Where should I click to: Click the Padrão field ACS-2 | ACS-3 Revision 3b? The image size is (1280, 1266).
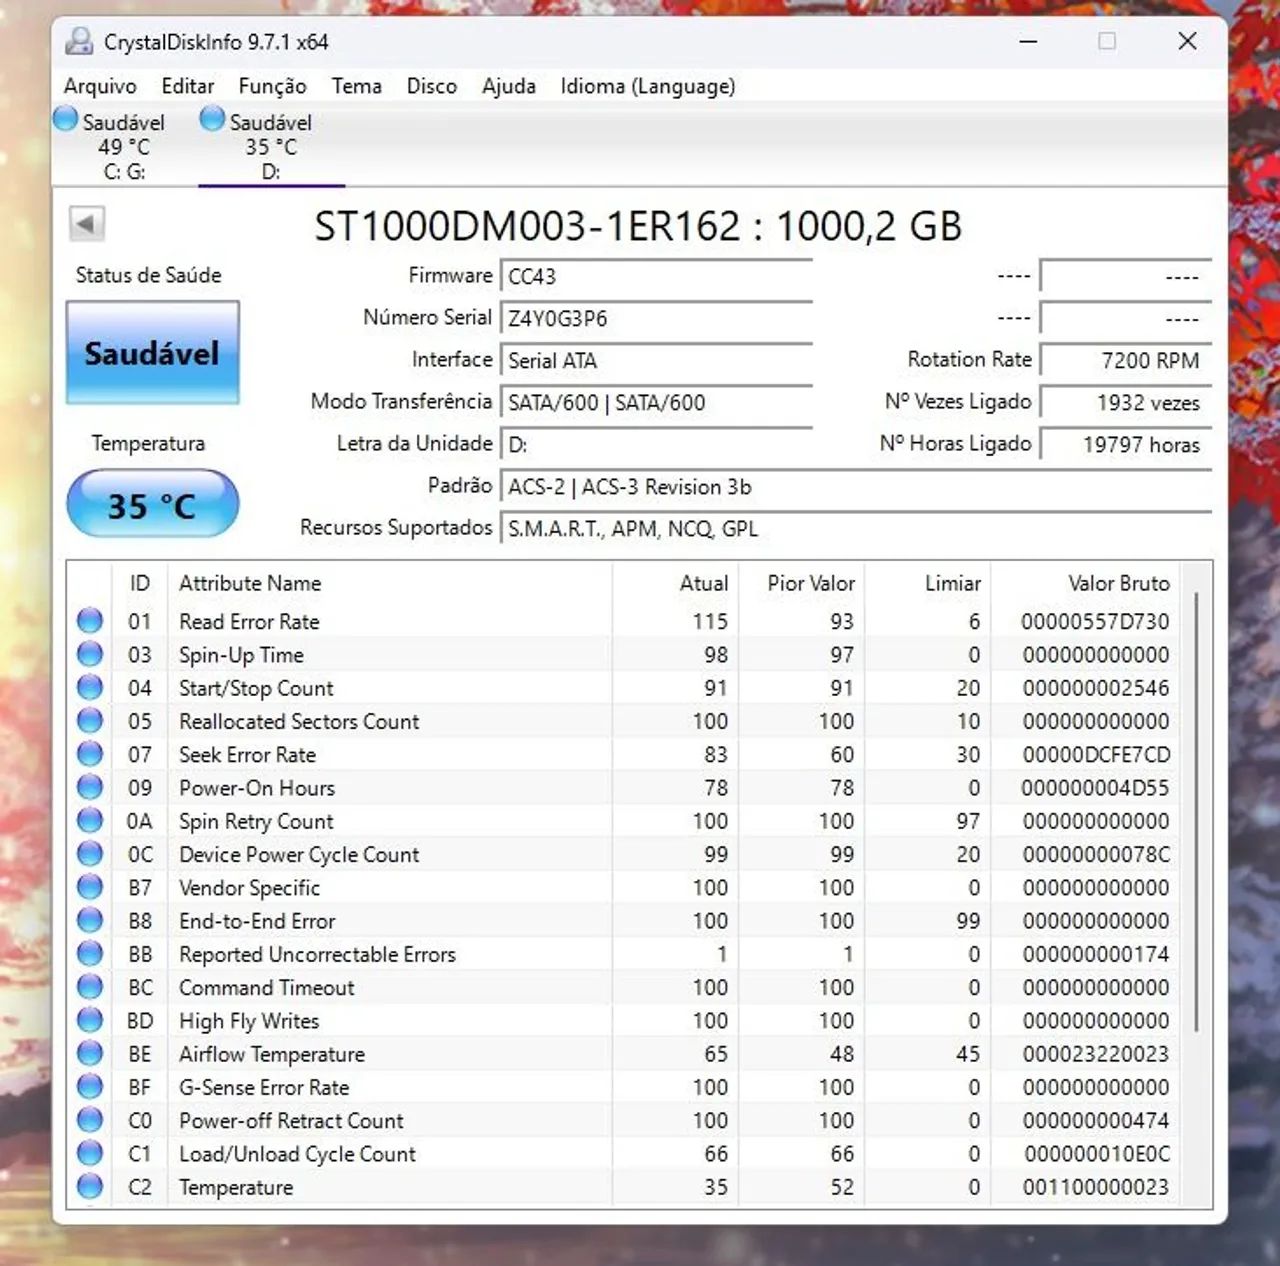click(856, 486)
